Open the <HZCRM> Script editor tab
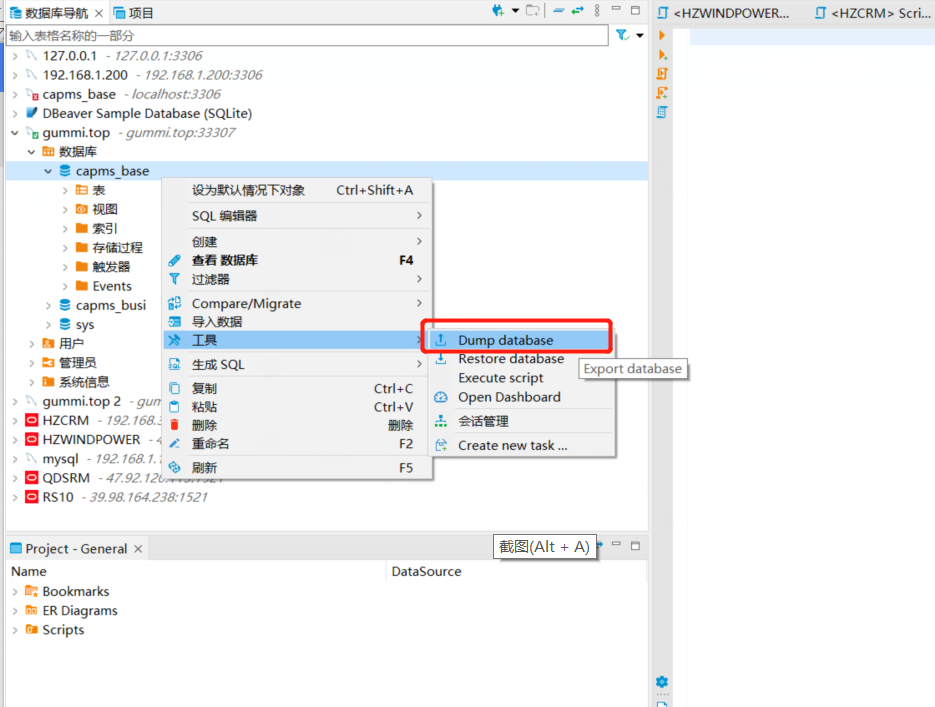 (872, 13)
